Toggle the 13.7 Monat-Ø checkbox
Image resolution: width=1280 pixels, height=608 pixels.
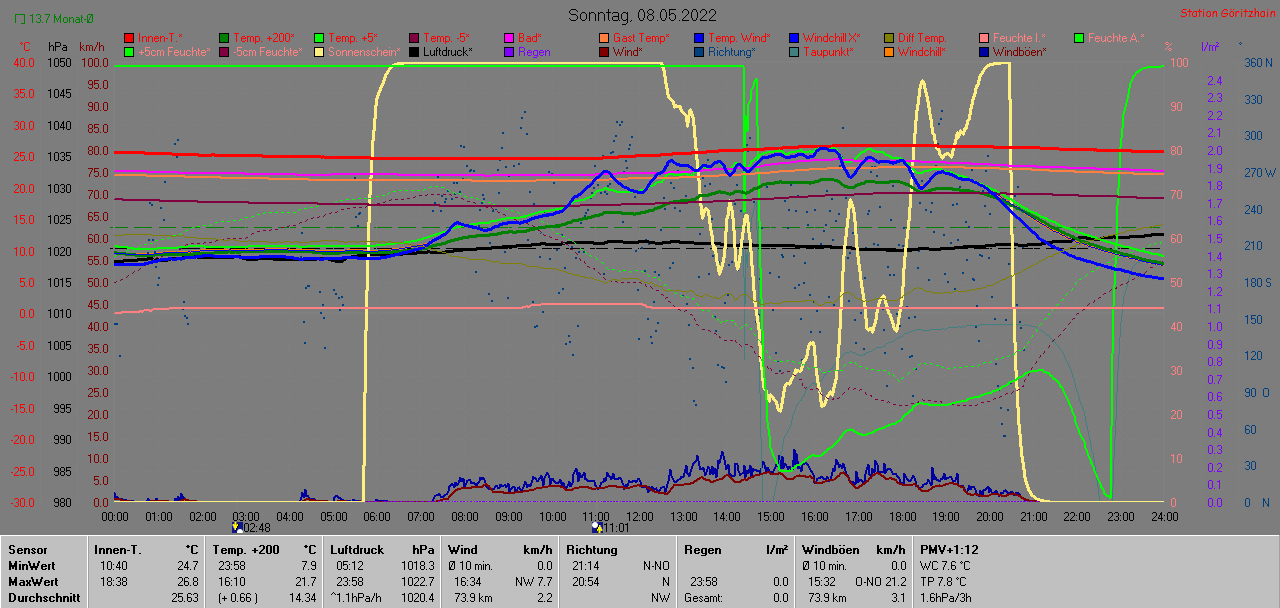pyautogui.click(x=20, y=19)
